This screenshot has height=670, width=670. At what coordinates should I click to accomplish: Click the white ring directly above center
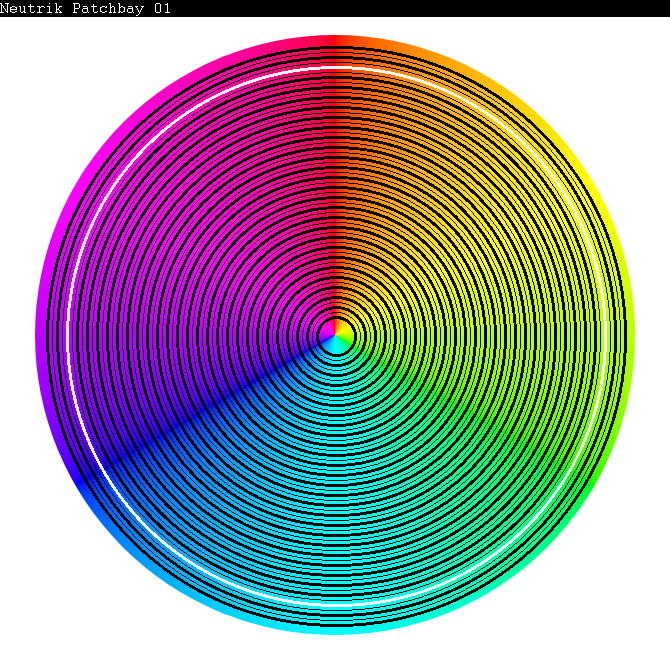pyautogui.click(x=335, y=68)
